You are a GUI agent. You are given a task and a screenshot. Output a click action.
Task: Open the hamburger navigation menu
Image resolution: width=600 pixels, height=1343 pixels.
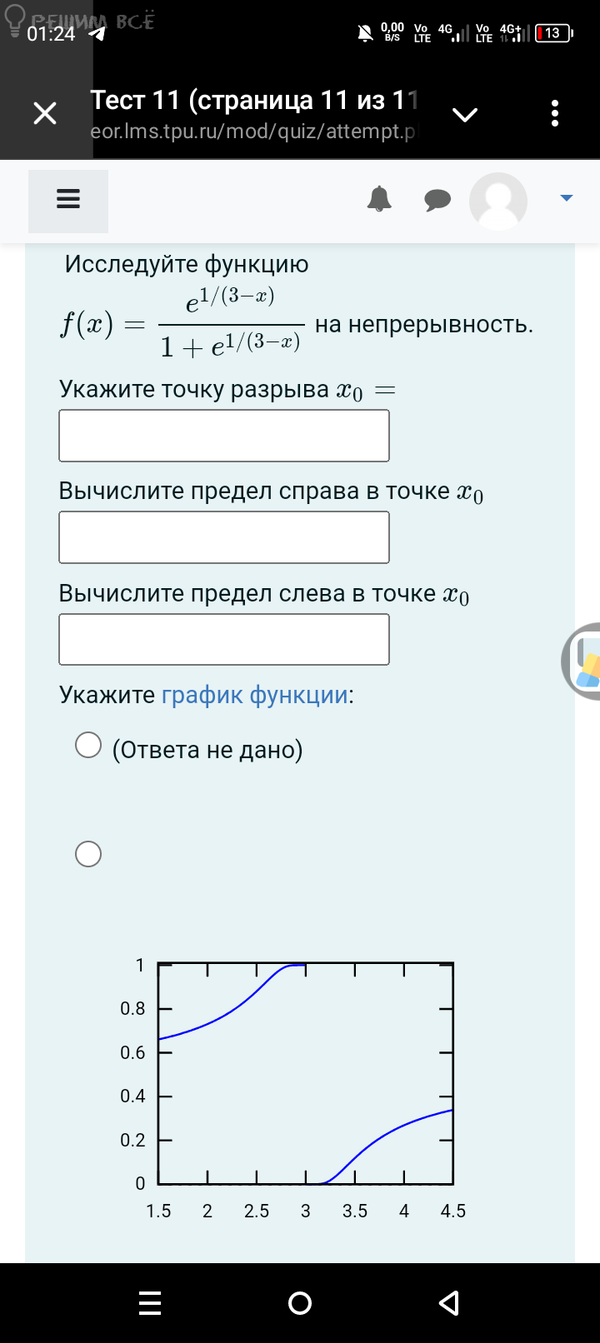coord(68,200)
